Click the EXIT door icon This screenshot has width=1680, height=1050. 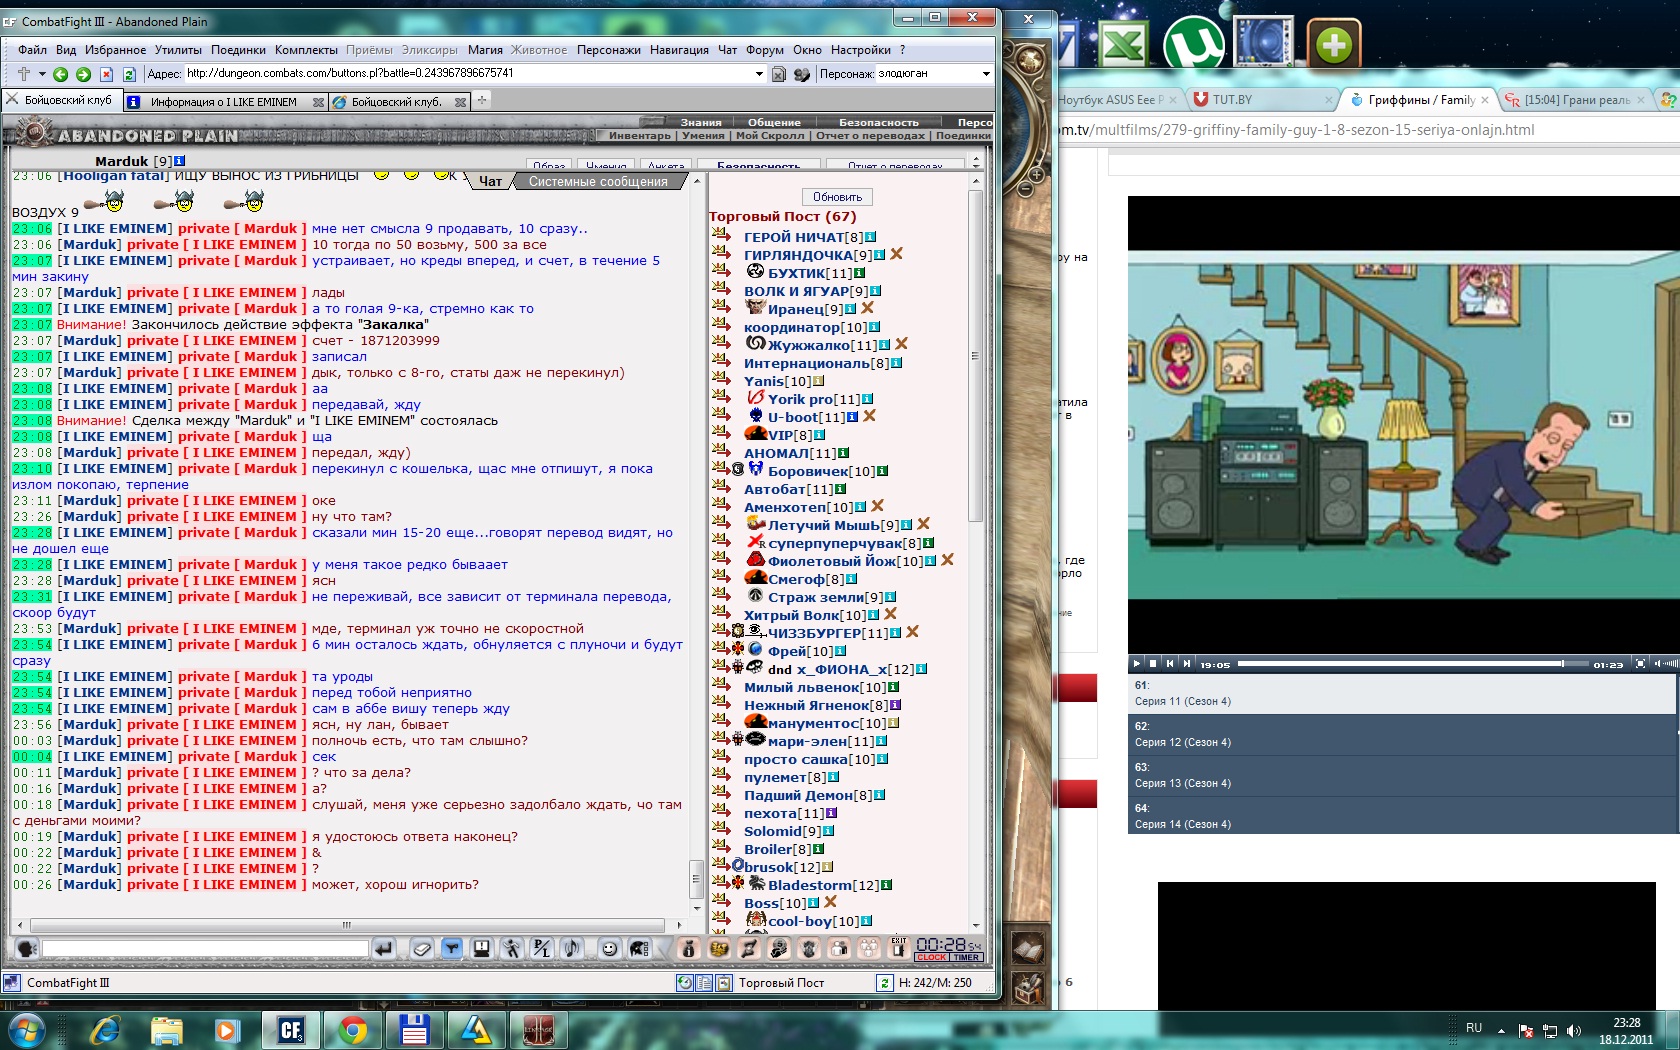[898, 947]
